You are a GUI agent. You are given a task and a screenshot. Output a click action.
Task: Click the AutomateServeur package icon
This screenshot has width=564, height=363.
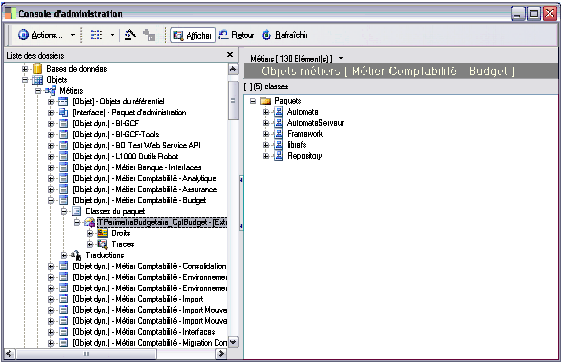278,123
